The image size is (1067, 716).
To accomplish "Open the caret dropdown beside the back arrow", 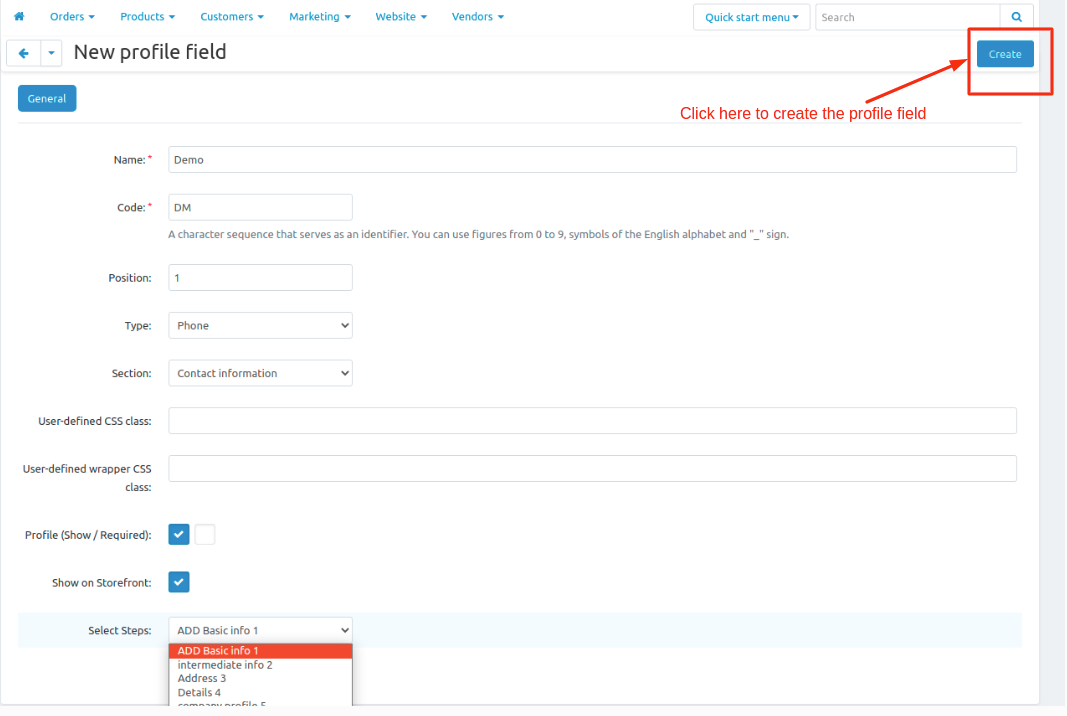I will (50, 54).
